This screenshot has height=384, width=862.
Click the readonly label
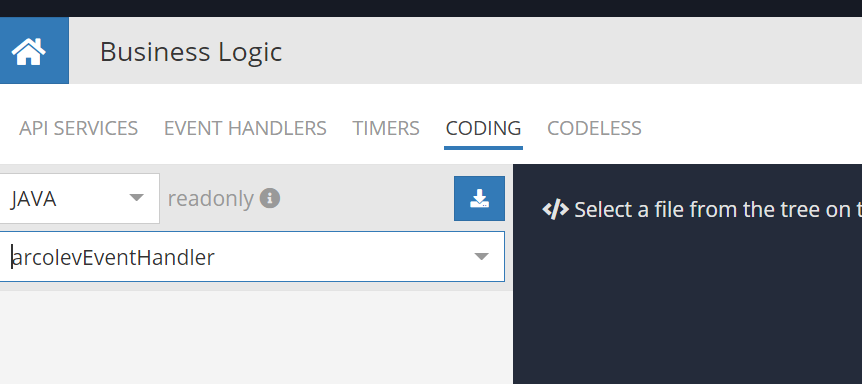click(211, 199)
